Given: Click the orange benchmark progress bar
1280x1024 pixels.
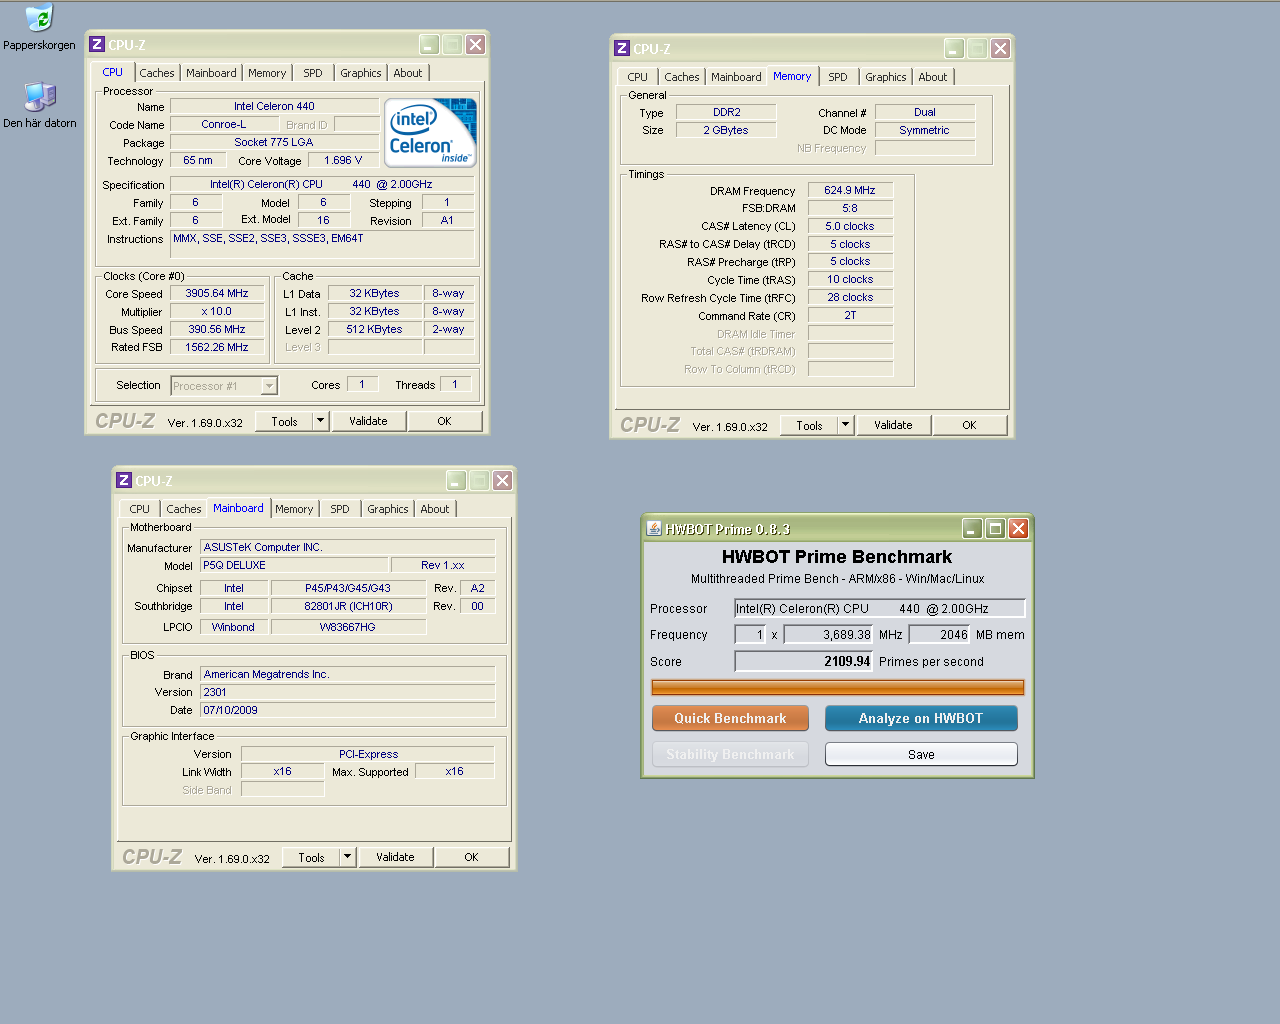Looking at the screenshot, I should tap(838, 687).
